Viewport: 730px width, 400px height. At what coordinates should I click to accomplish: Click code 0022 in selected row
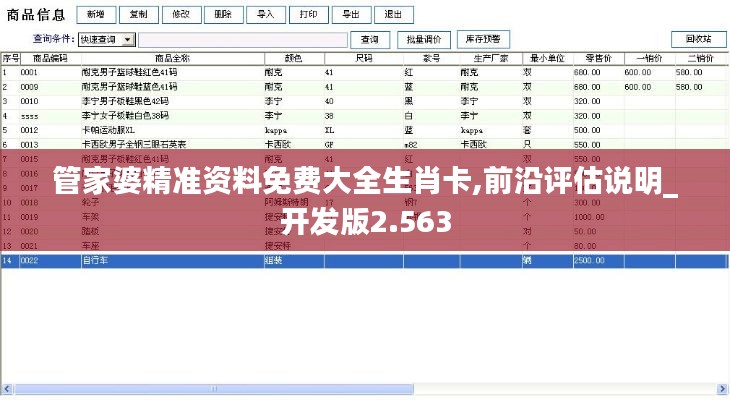(29, 261)
